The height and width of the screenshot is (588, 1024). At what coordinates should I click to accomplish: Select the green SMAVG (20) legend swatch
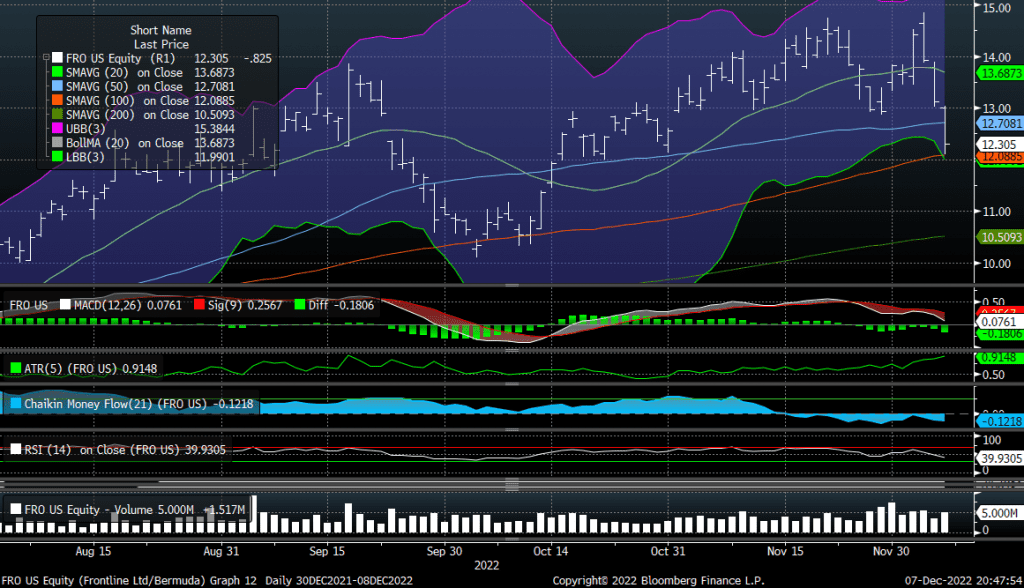click(57, 73)
